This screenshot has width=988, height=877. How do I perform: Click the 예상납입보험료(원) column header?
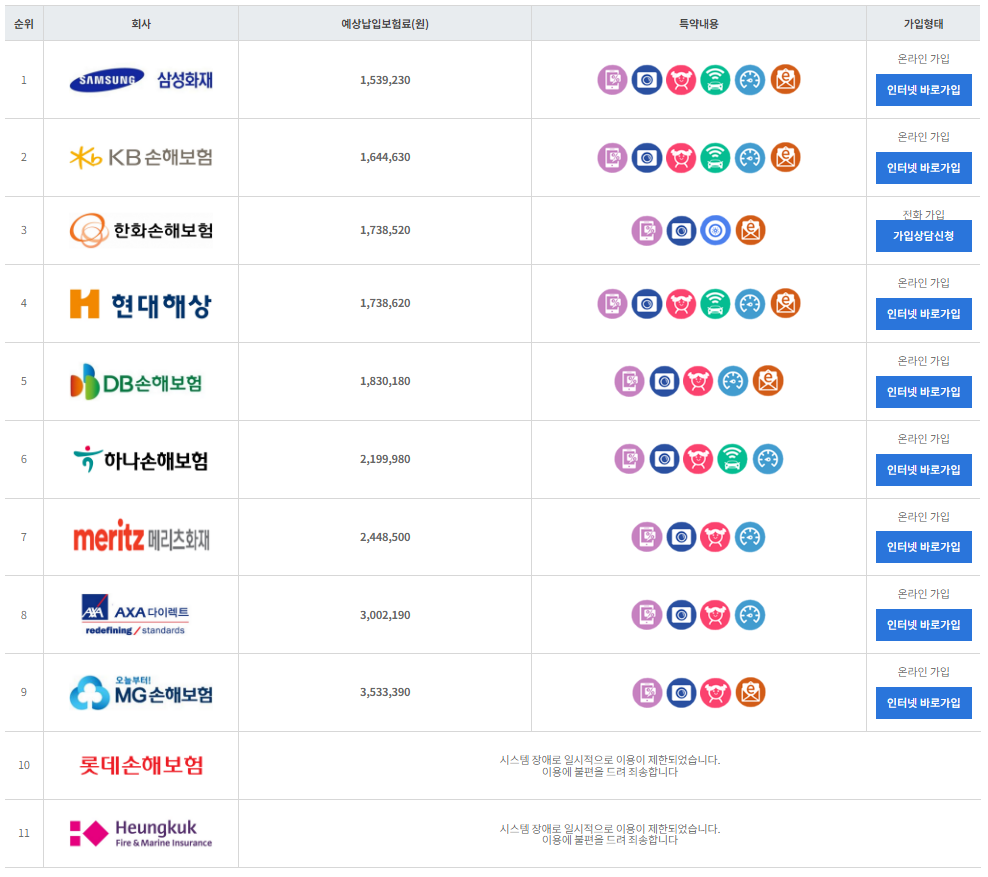coord(385,24)
